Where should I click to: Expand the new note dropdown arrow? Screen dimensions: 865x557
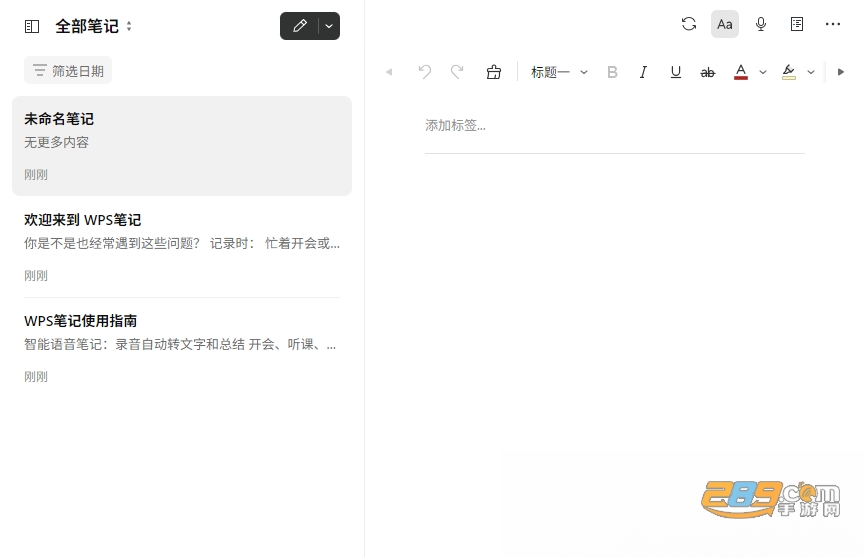click(x=329, y=26)
